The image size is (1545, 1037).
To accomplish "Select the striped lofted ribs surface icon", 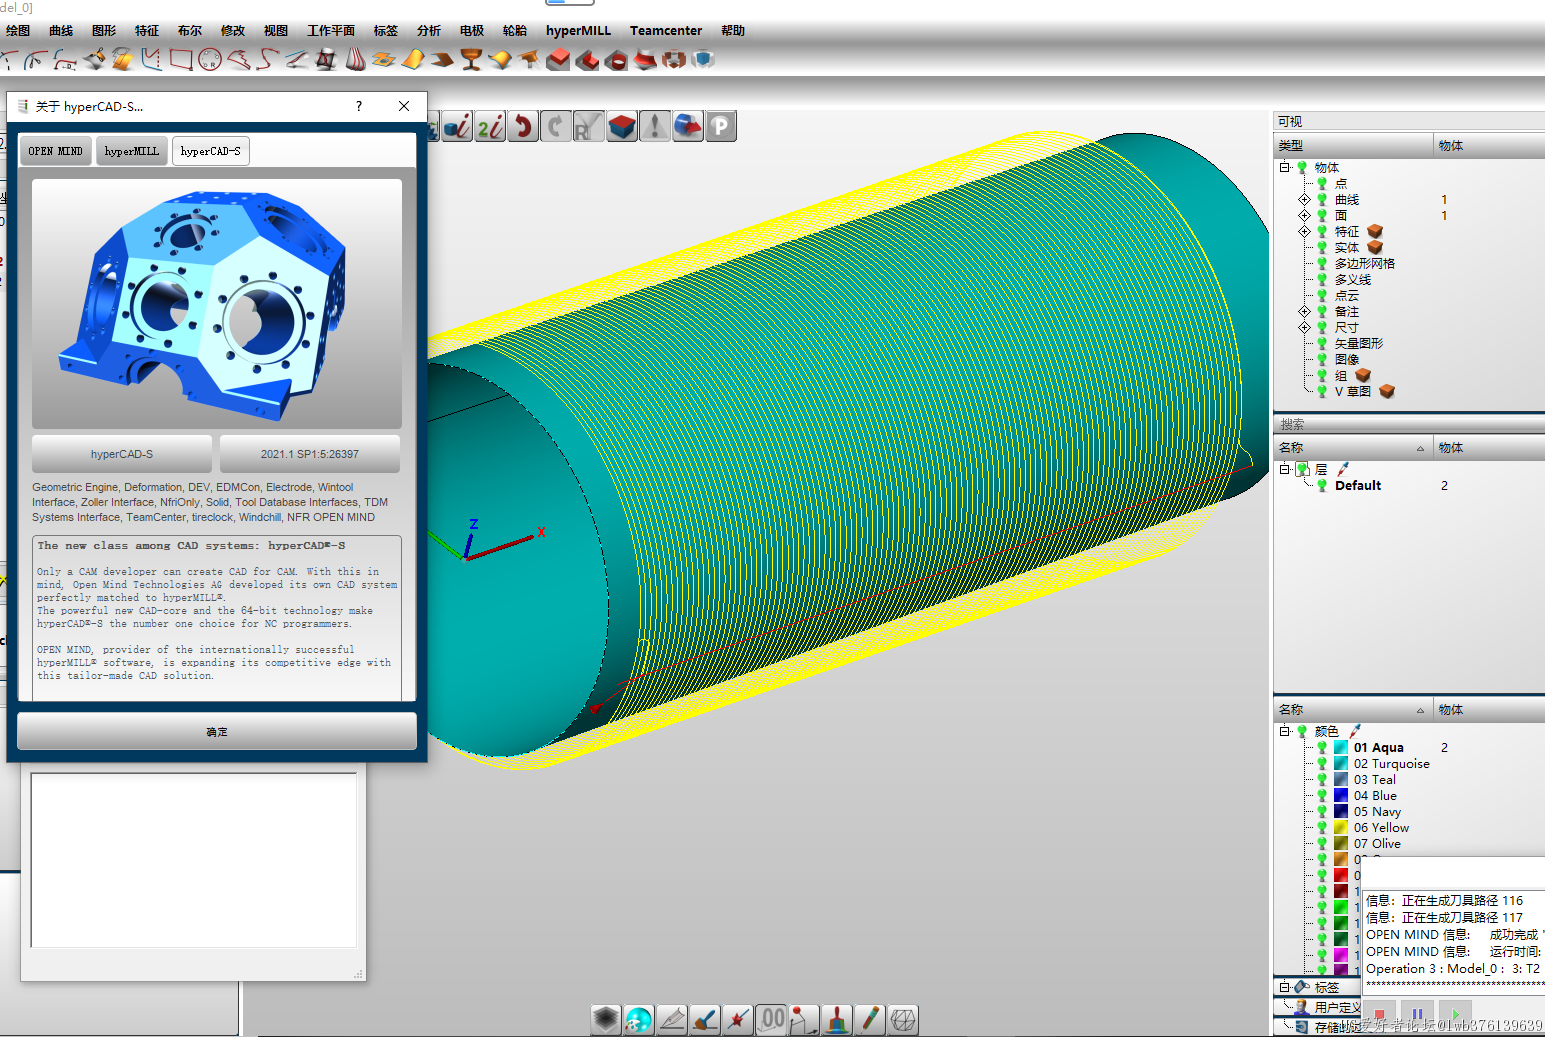I will 355,60.
